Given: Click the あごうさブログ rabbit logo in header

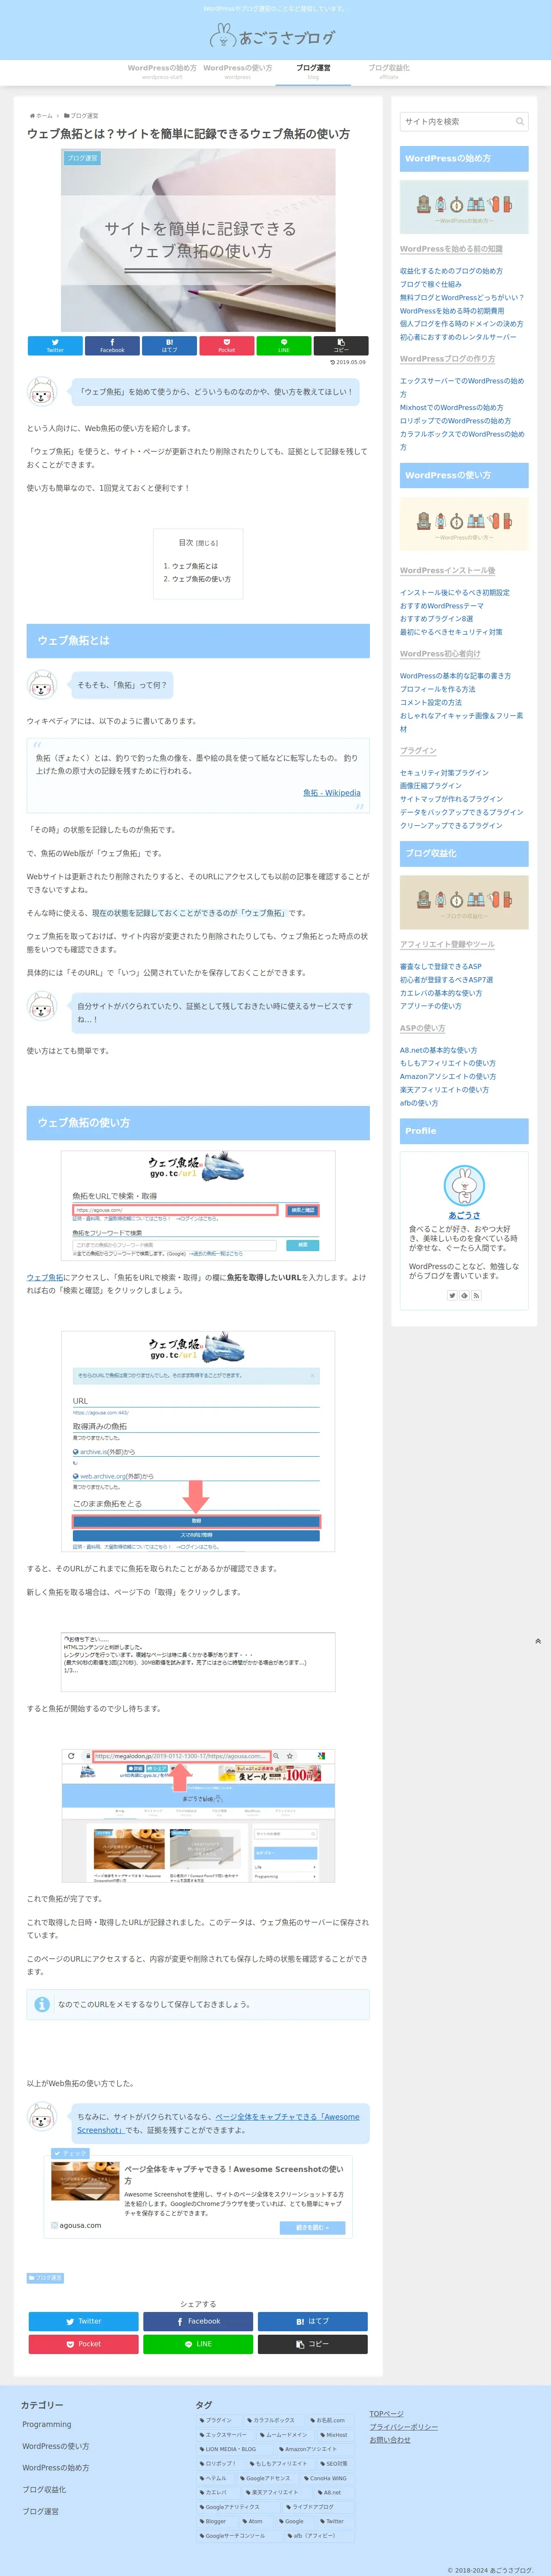Looking at the screenshot, I should 273,37.
